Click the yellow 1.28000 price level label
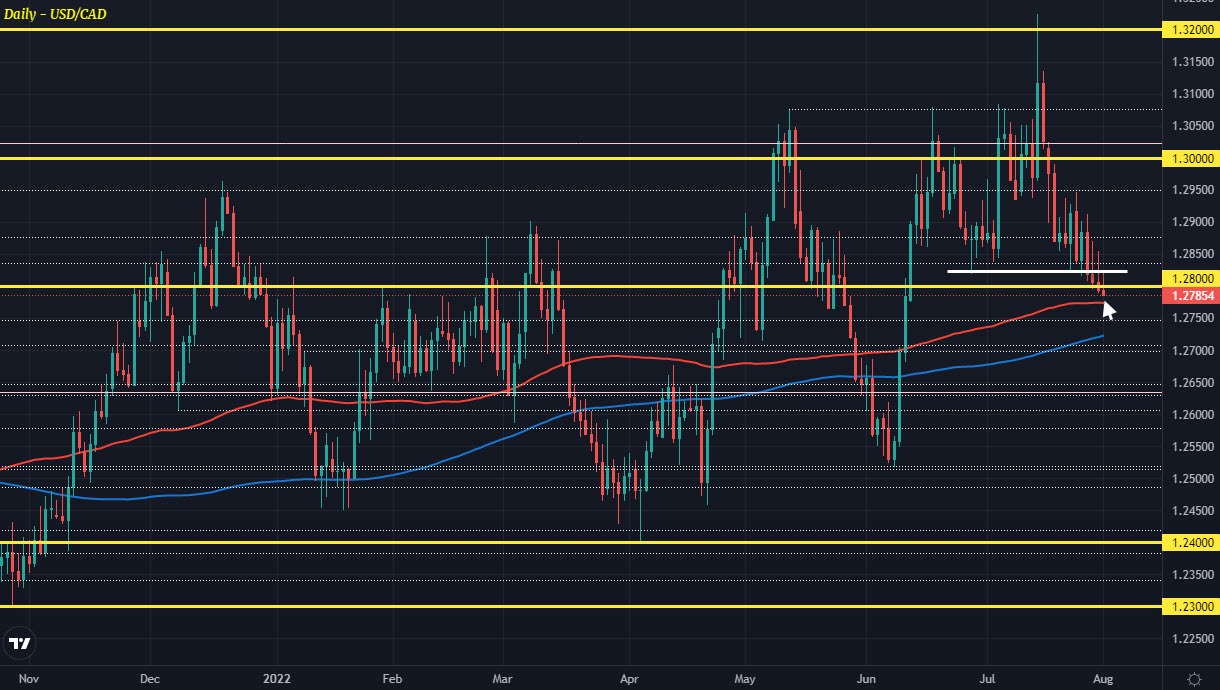The width and height of the screenshot is (1220, 690). [x=1192, y=279]
